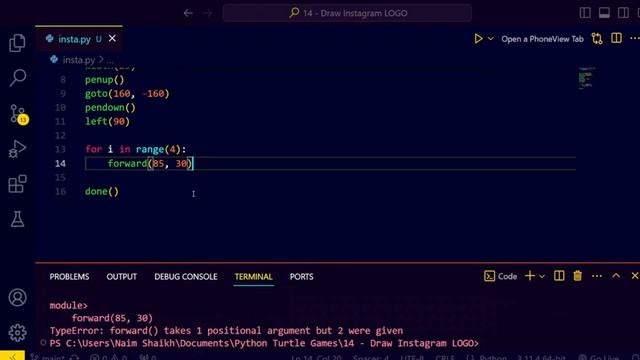640x360 pixels.
Task: Click the pendown() code line
Action: [110, 108]
